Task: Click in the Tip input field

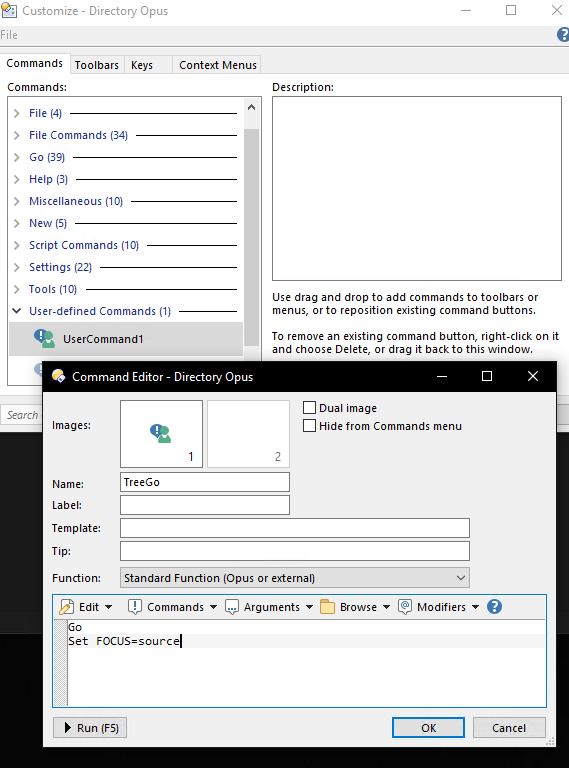Action: 295,551
